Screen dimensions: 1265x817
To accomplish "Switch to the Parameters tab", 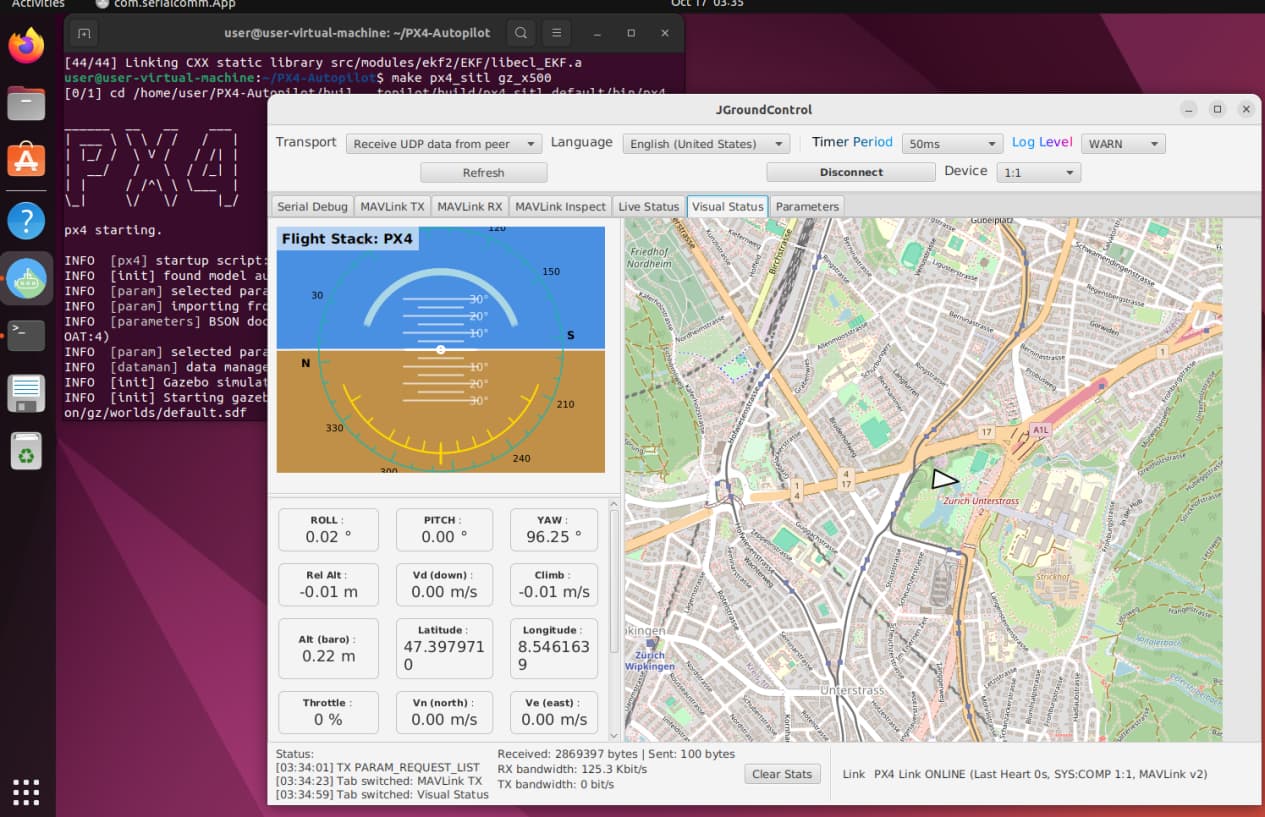I will click(807, 206).
